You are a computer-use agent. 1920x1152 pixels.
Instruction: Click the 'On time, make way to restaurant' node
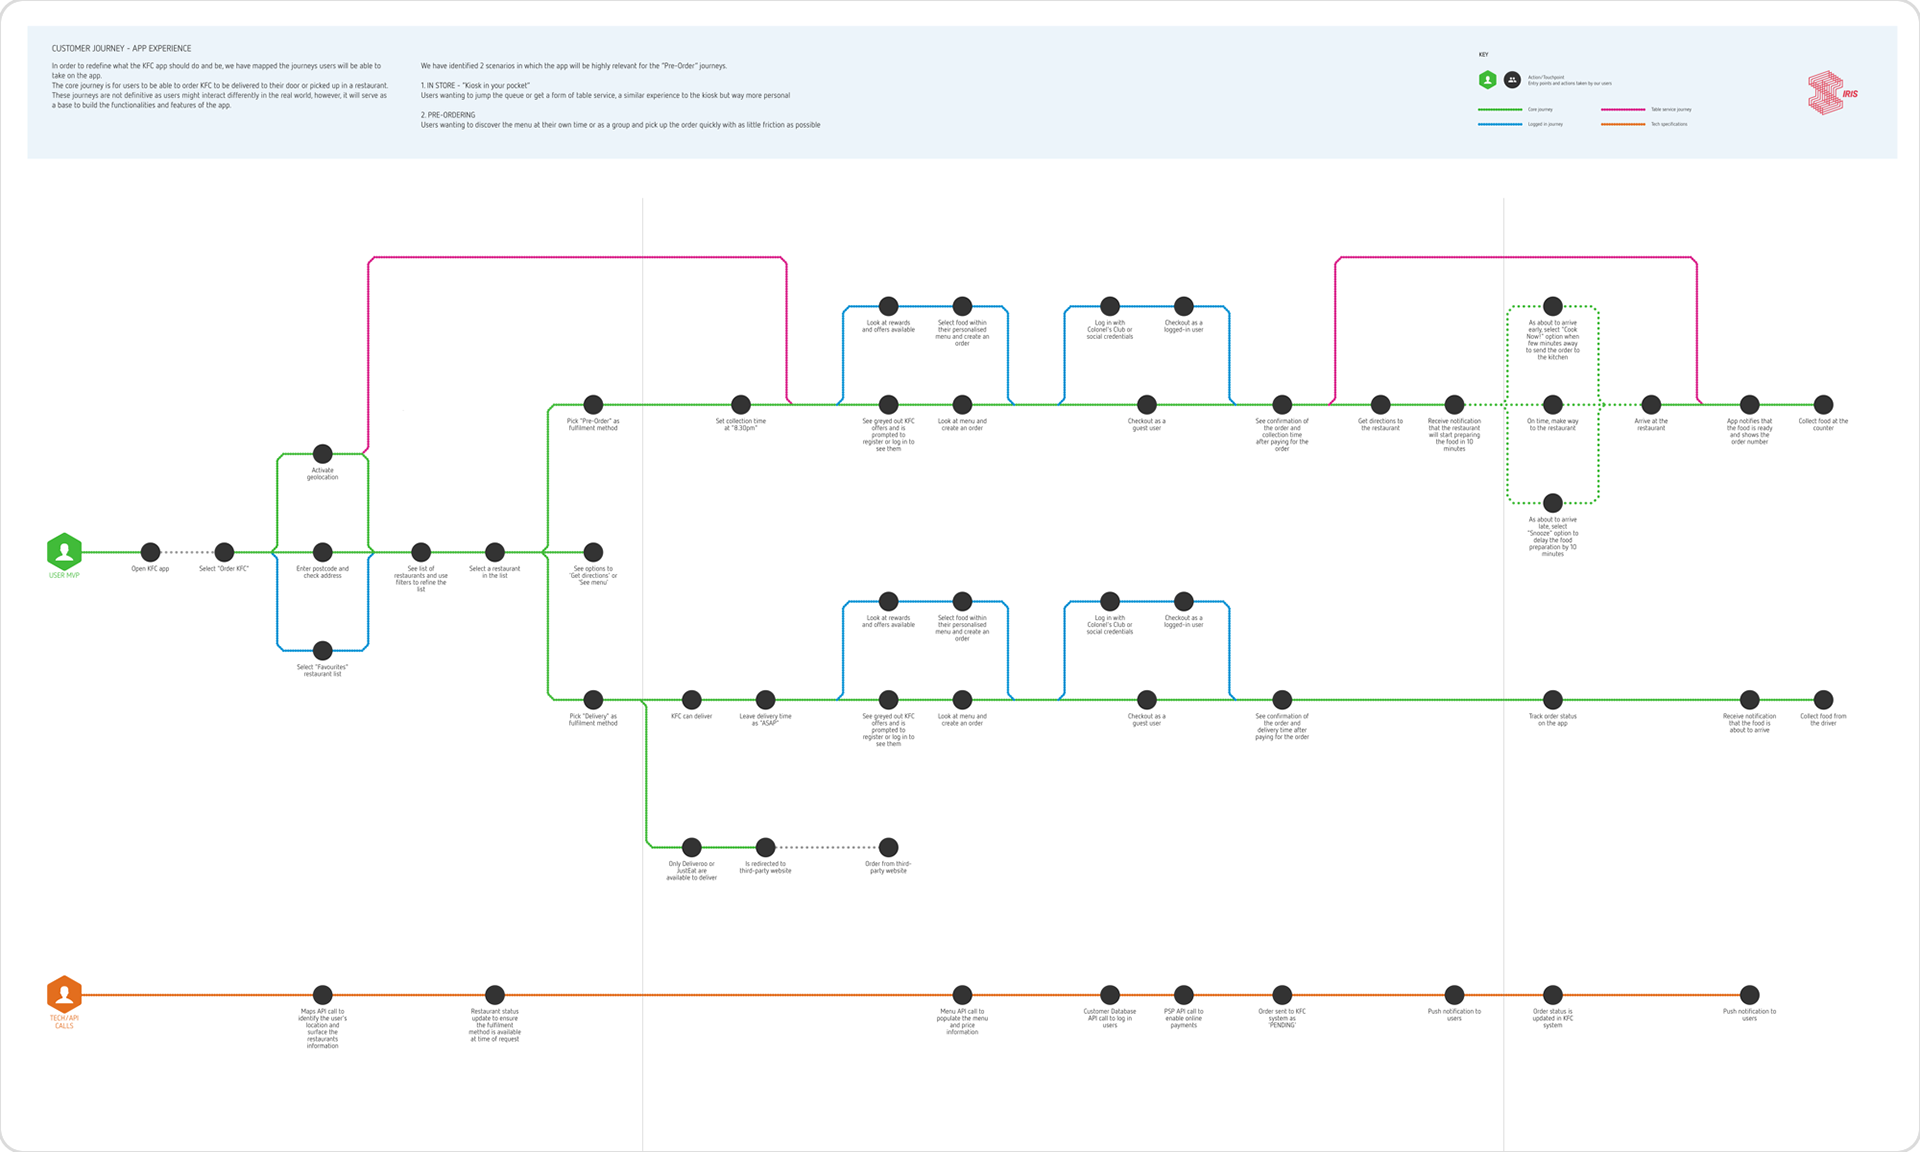1553,405
